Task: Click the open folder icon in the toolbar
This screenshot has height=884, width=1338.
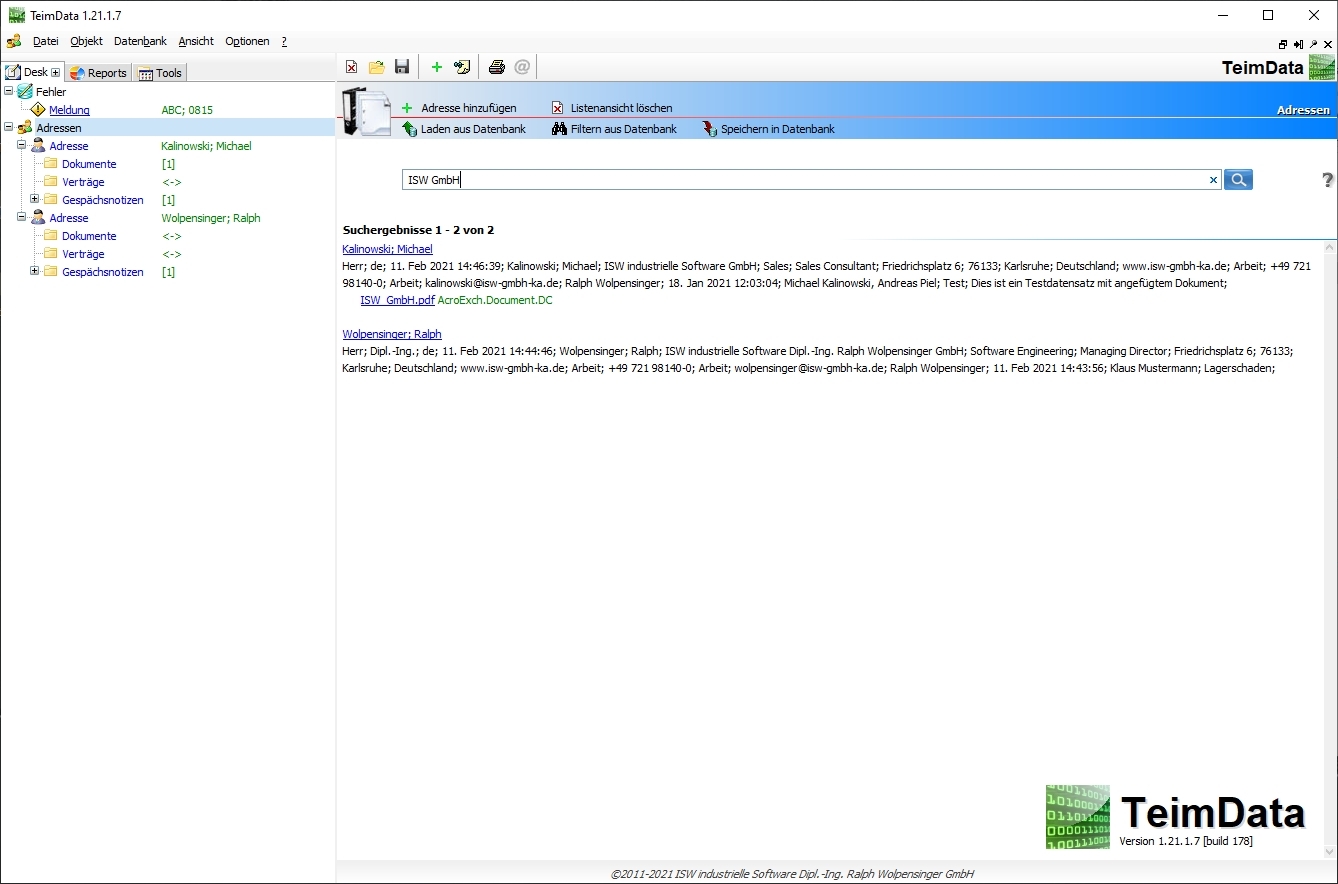Action: (377, 67)
